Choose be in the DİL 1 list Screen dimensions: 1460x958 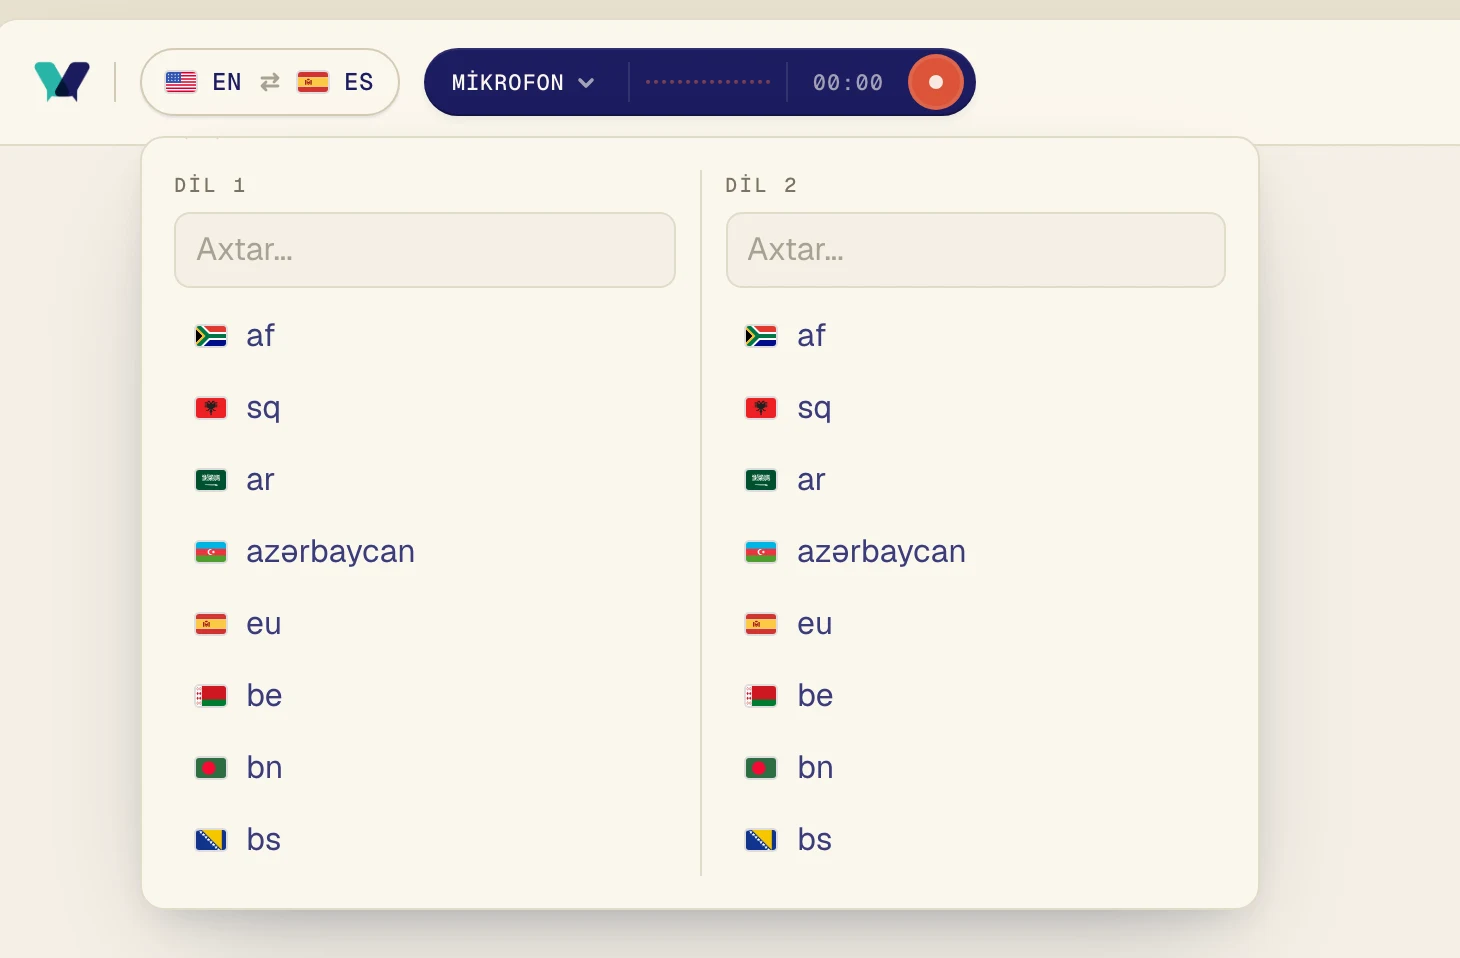(x=425, y=696)
